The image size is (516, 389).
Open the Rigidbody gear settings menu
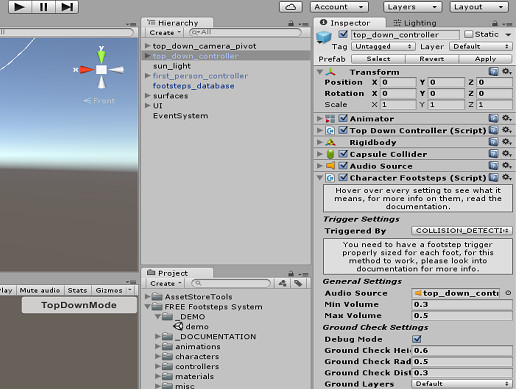[x=507, y=142]
